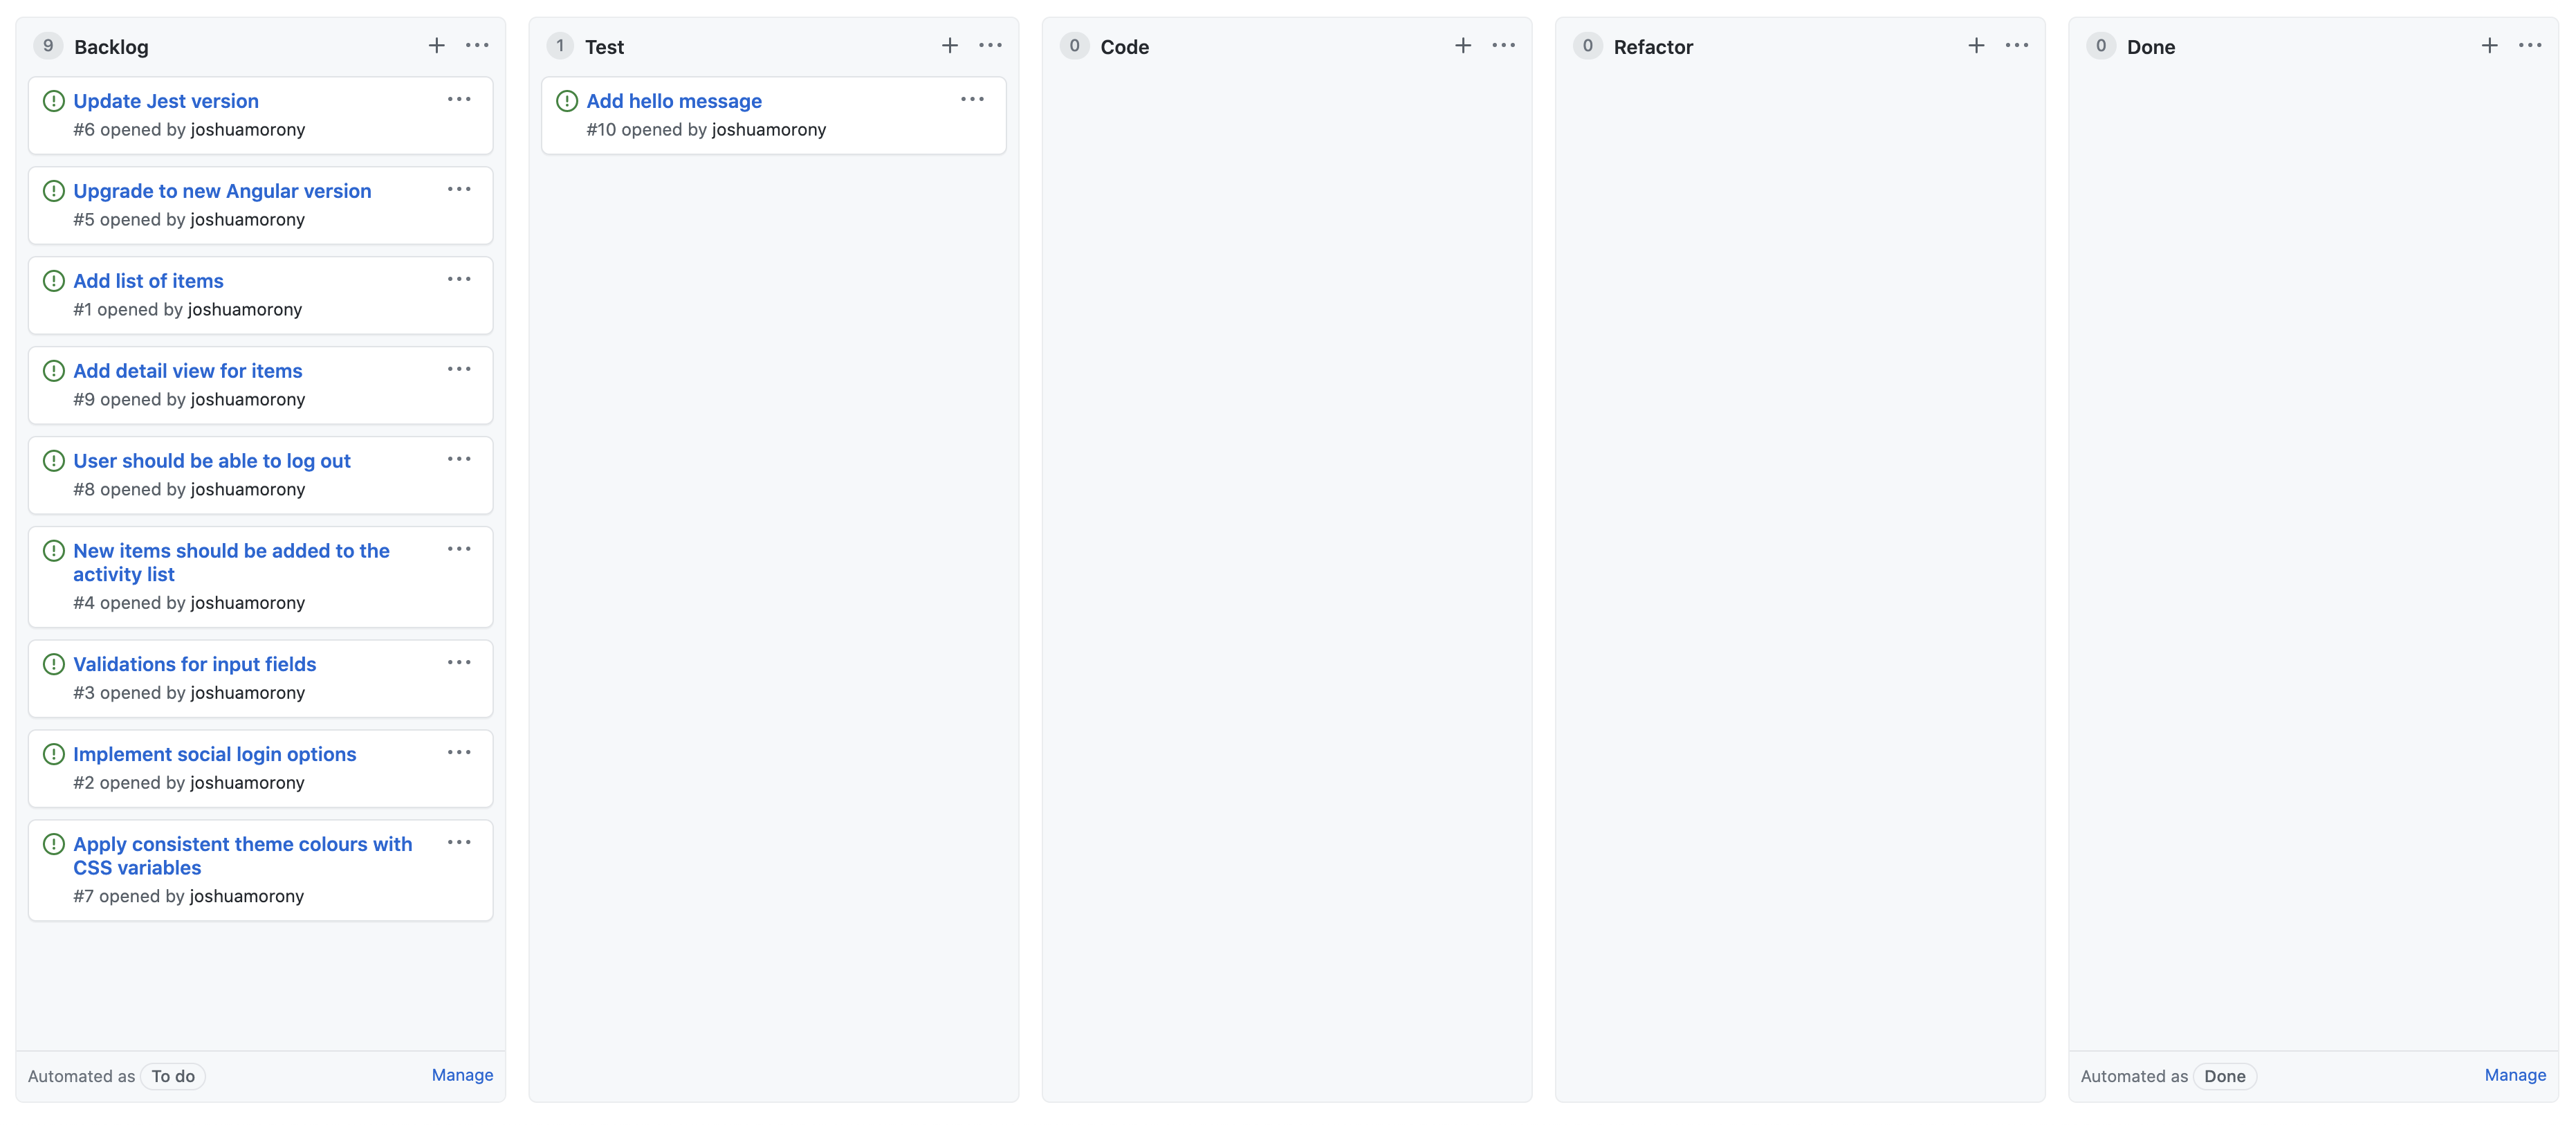
Task: Click Test column card count badge
Action: point(560,46)
